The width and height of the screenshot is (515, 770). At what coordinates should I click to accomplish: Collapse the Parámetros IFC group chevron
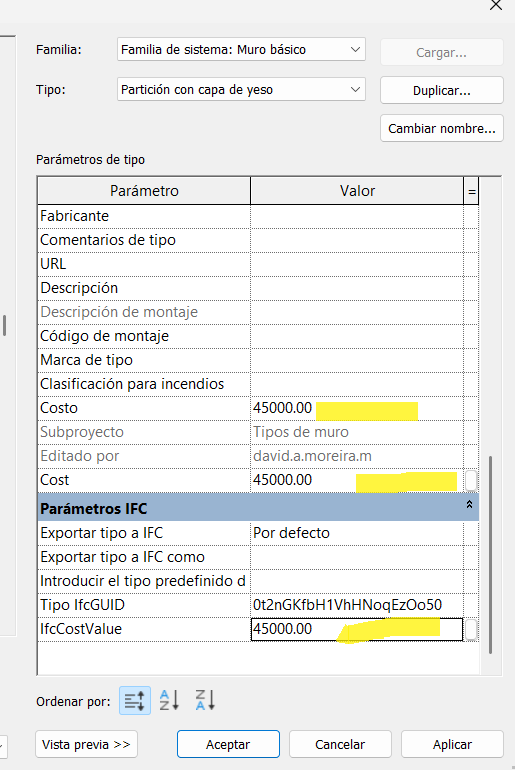(x=469, y=505)
